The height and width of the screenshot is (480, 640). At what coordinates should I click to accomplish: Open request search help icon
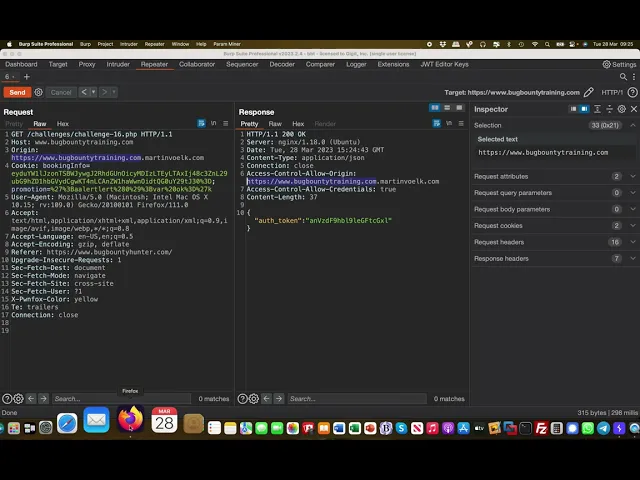tap(7, 399)
